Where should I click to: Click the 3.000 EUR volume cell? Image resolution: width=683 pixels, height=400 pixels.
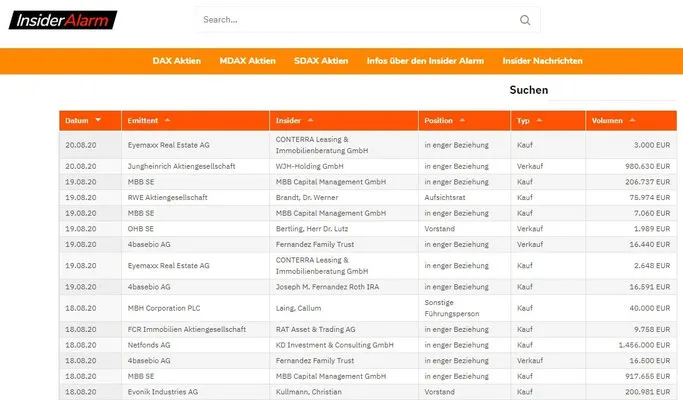[x=631, y=145]
